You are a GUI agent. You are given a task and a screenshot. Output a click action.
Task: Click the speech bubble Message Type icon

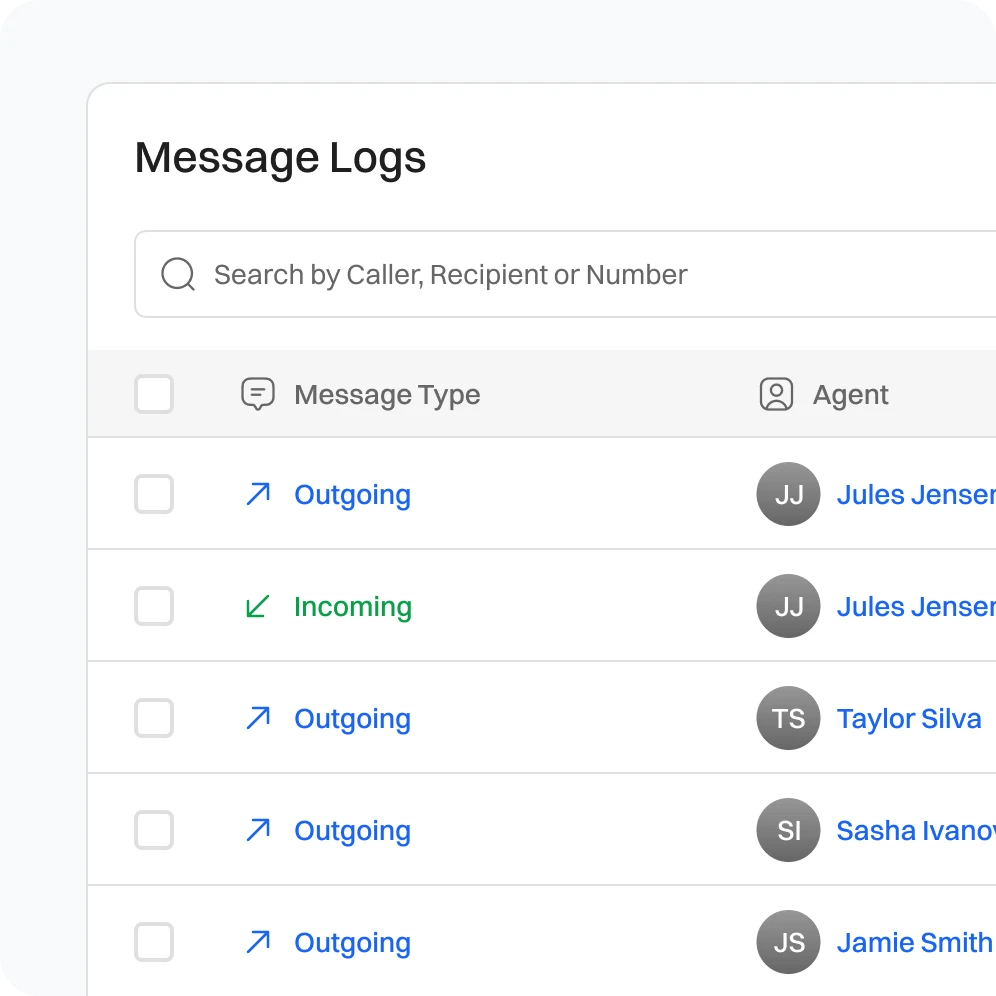(258, 394)
